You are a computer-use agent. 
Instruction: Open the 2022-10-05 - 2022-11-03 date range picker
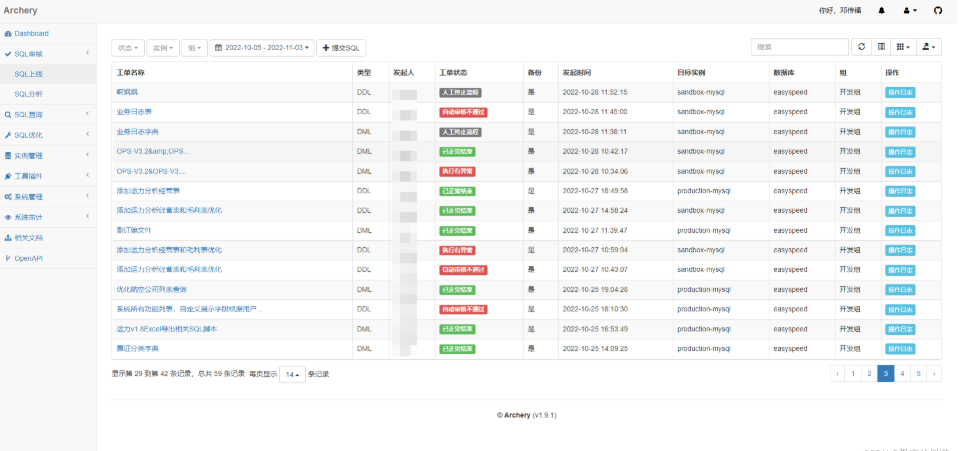pyautogui.click(x=262, y=47)
